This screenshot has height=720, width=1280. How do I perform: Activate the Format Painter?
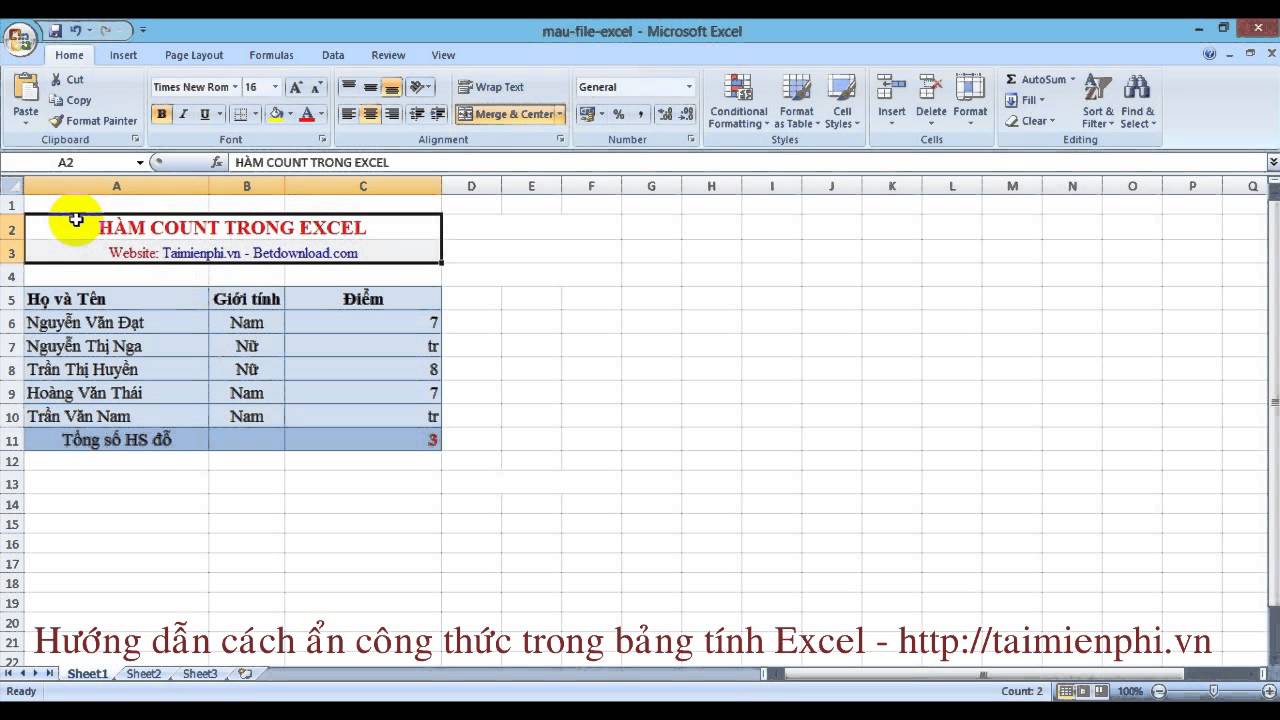93,121
